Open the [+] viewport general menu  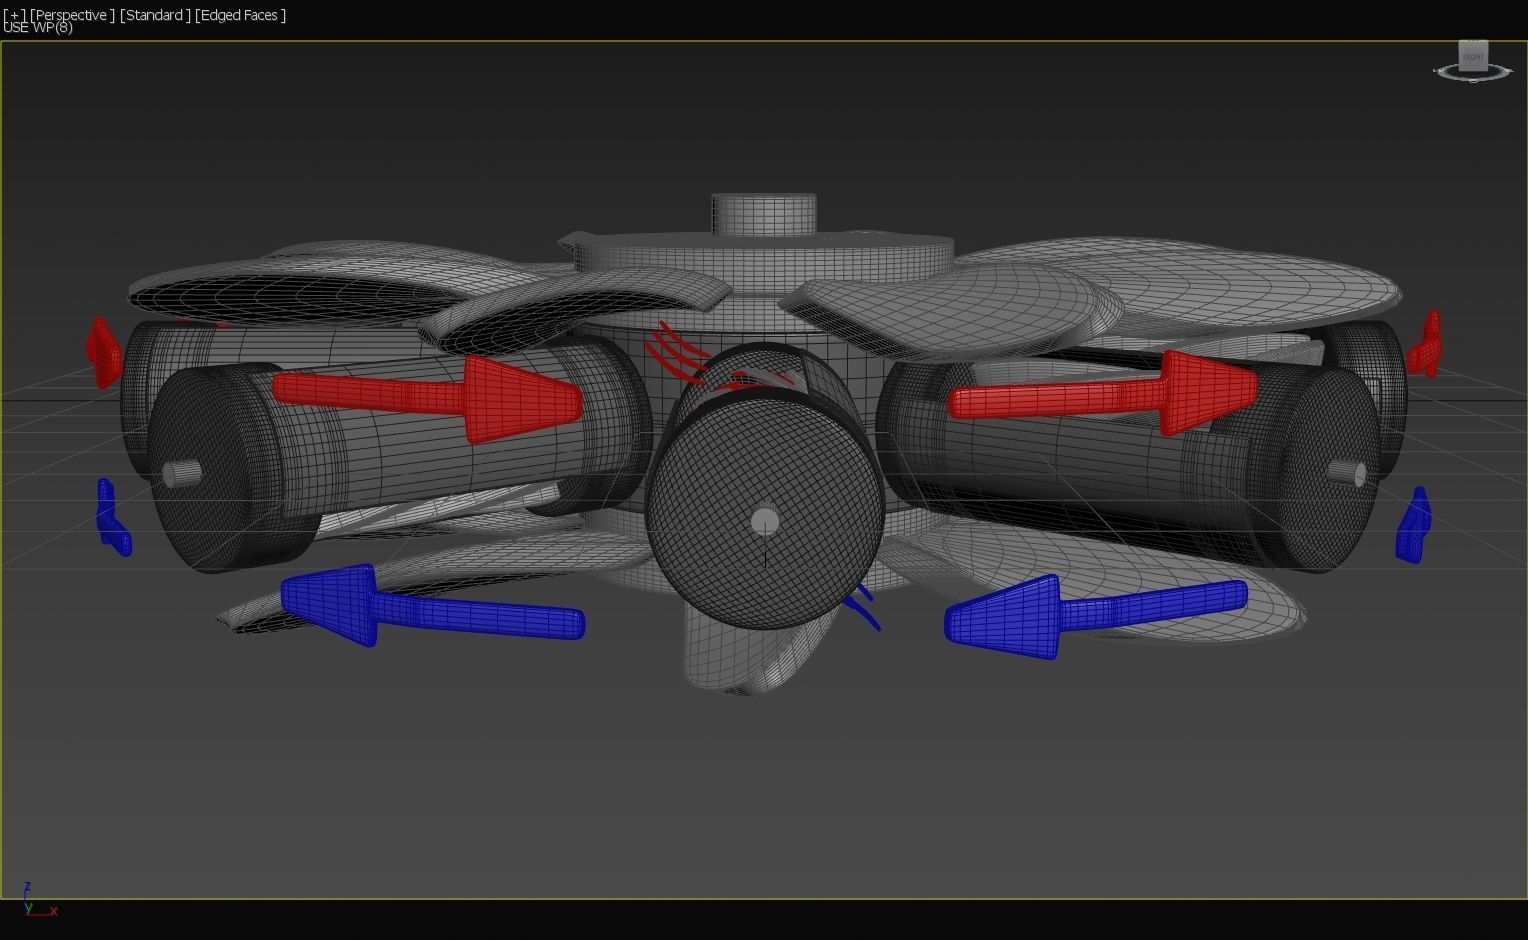[x=14, y=15]
